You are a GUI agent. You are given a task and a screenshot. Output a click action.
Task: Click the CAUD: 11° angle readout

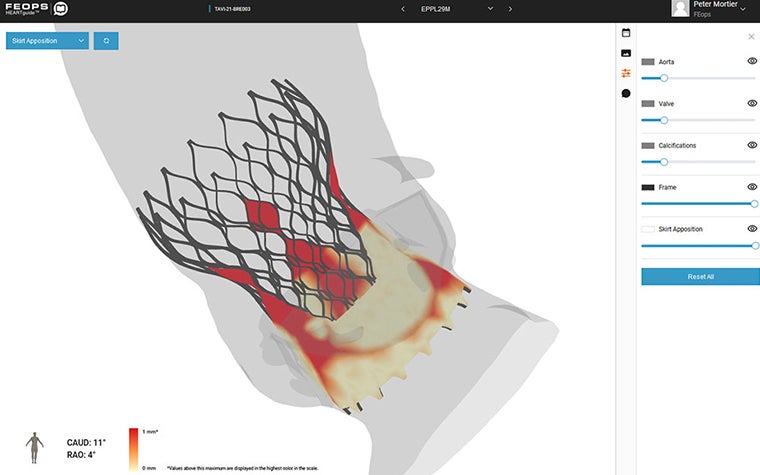(86, 443)
